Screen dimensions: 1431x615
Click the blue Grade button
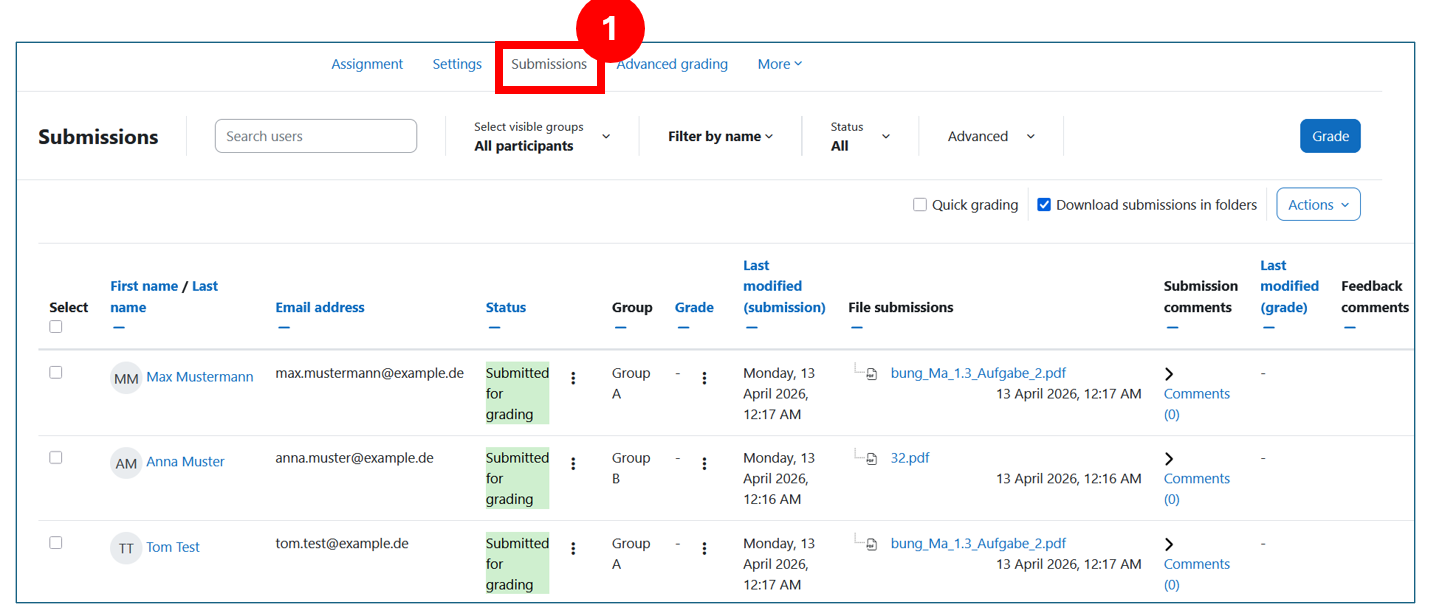coord(1330,136)
